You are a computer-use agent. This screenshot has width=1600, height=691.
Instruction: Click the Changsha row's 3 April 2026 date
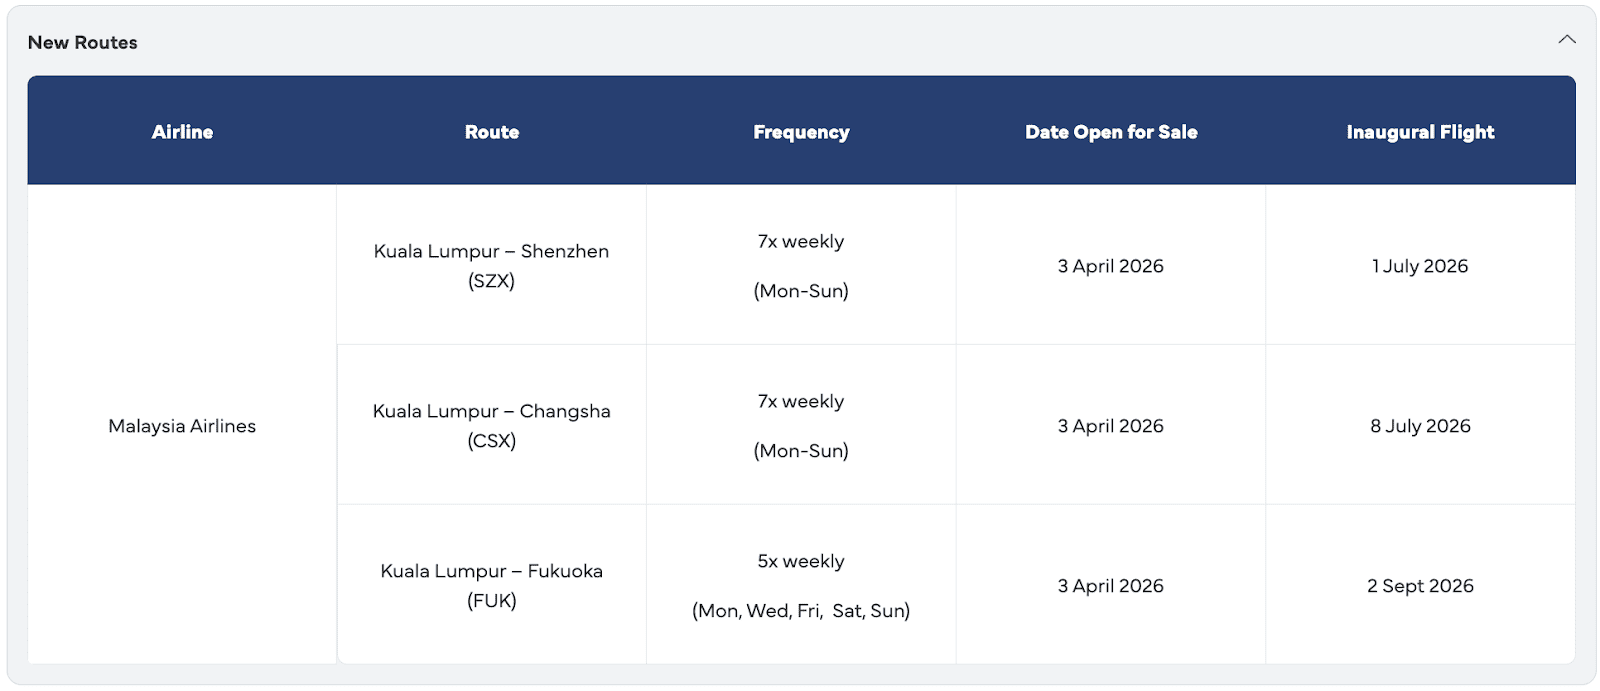click(x=1111, y=426)
